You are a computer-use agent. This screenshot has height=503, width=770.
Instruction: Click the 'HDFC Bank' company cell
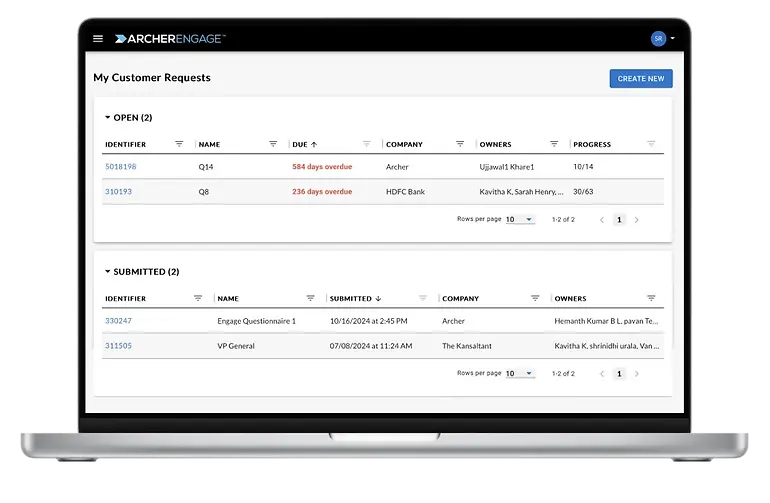point(405,192)
